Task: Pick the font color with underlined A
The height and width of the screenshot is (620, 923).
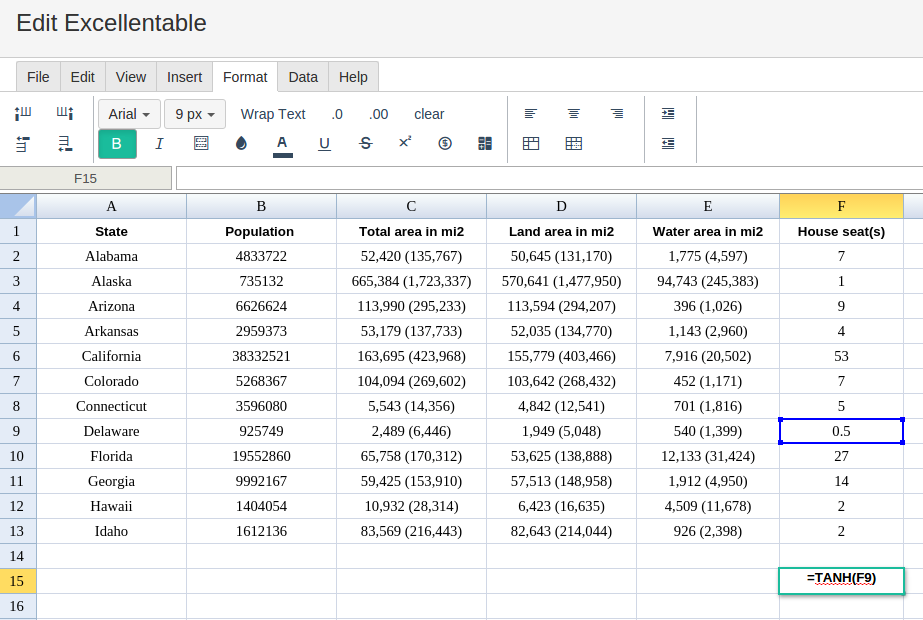Action: [283, 144]
